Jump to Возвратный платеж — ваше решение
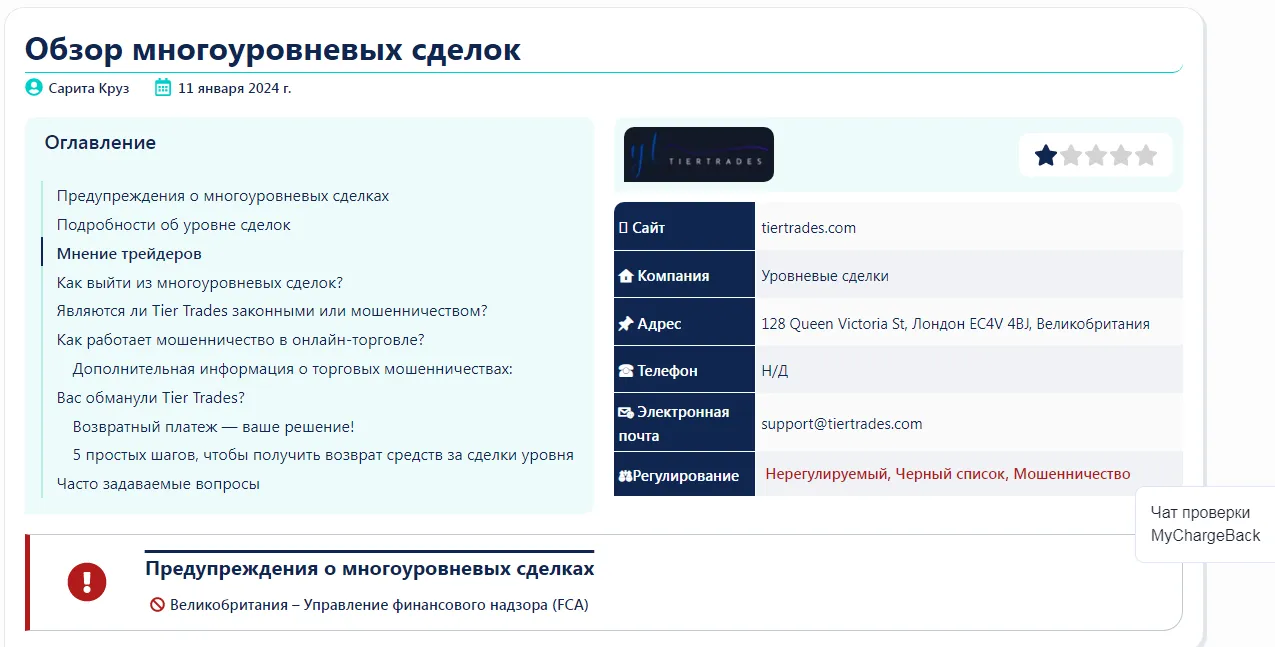Viewport: 1275px width, 647px height. (x=214, y=427)
